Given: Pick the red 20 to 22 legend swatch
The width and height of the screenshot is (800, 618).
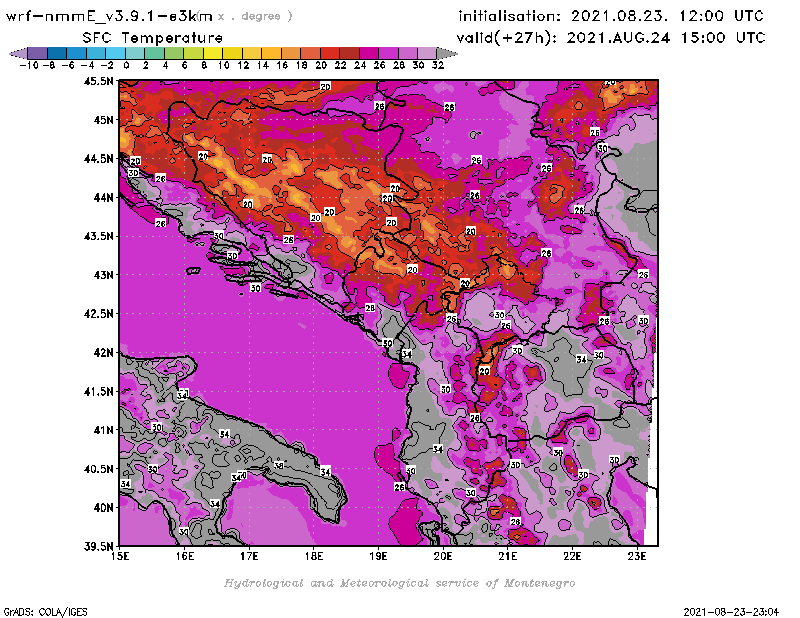Looking at the screenshot, I should (x=330, y=53).
